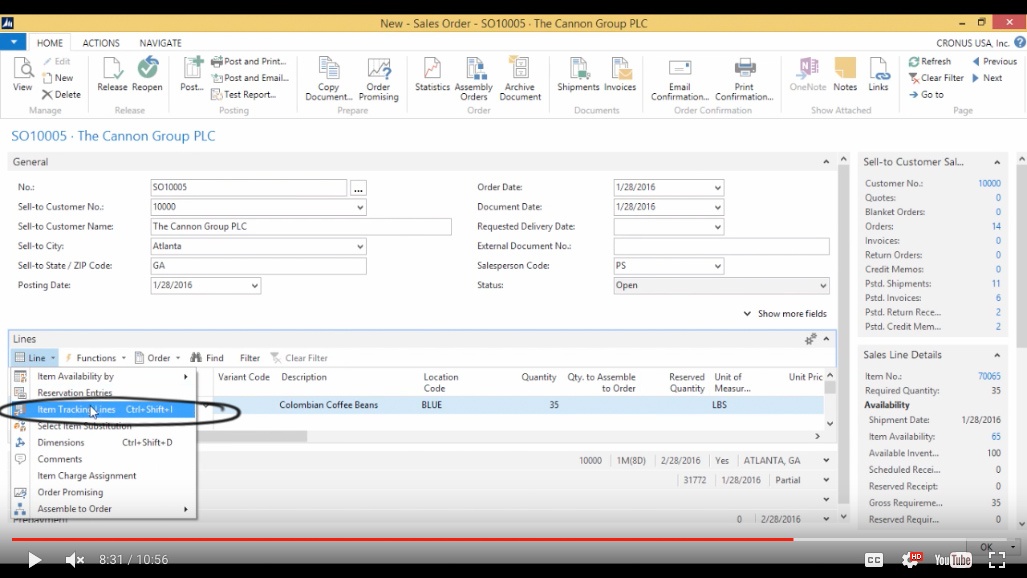Select Comments menu entry

[x=103, y=459]
